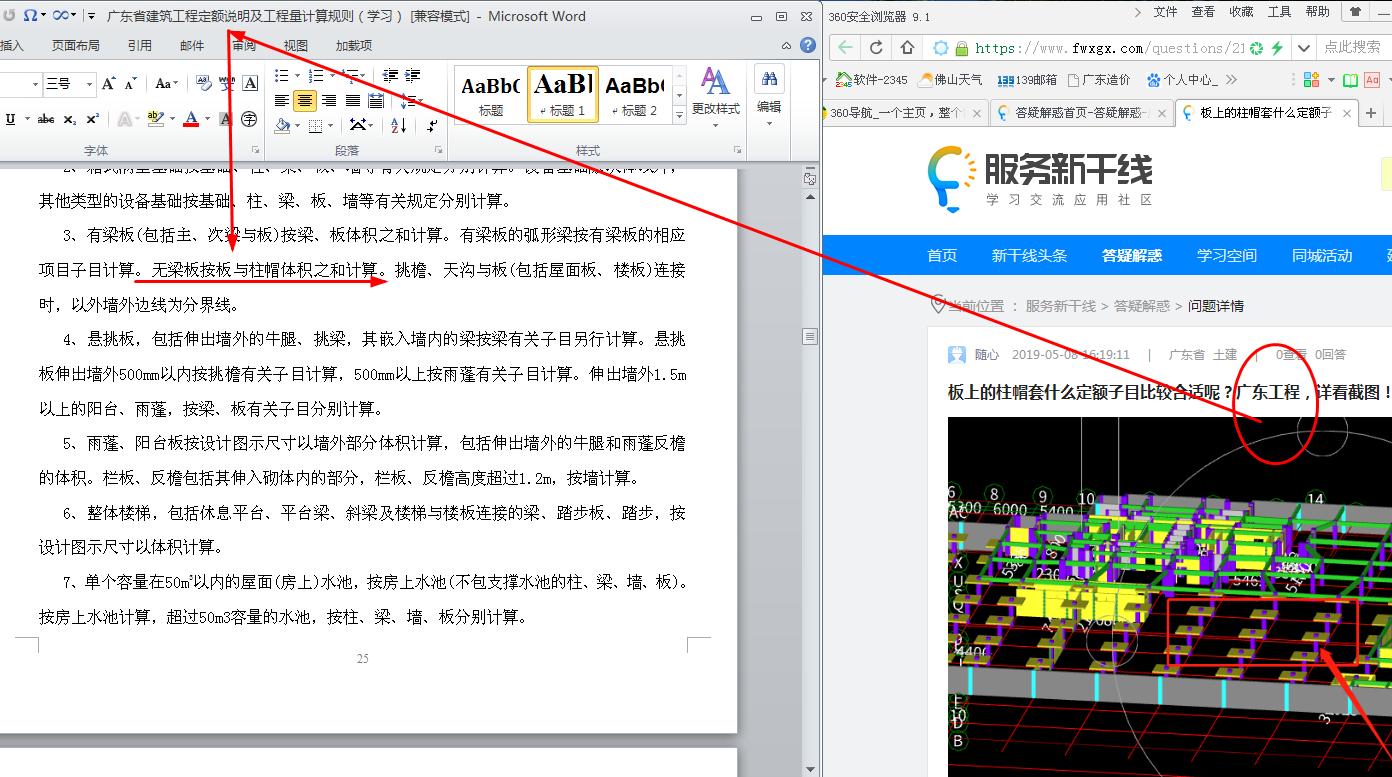The width and height of the screenshot is (1392, 777).
Task: Switch to the 答疑解惑首页 browser tab
Action: point(1082,113)
